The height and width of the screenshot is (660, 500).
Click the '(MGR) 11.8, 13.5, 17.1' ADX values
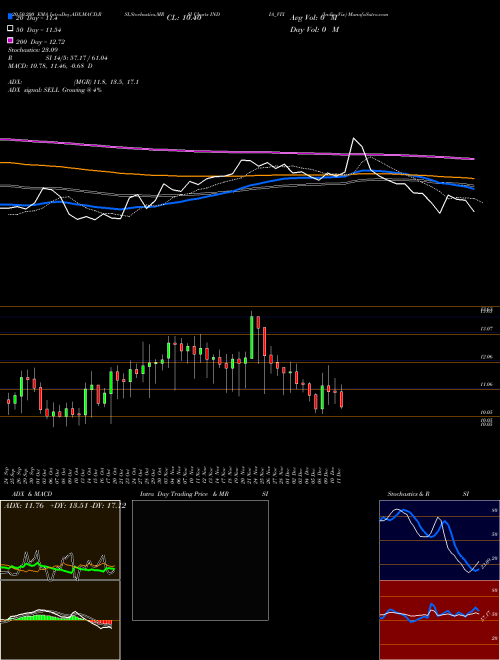(106, 82)
